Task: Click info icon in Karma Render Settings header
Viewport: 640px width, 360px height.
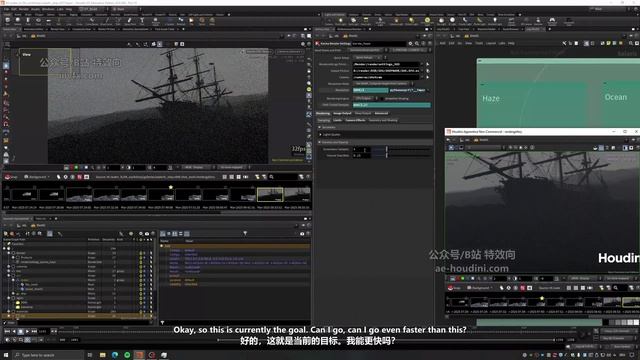Action: pos(423,44)
